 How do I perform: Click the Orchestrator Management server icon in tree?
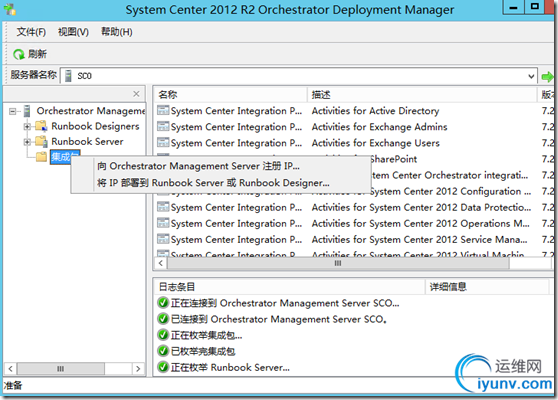coord(27,111)
